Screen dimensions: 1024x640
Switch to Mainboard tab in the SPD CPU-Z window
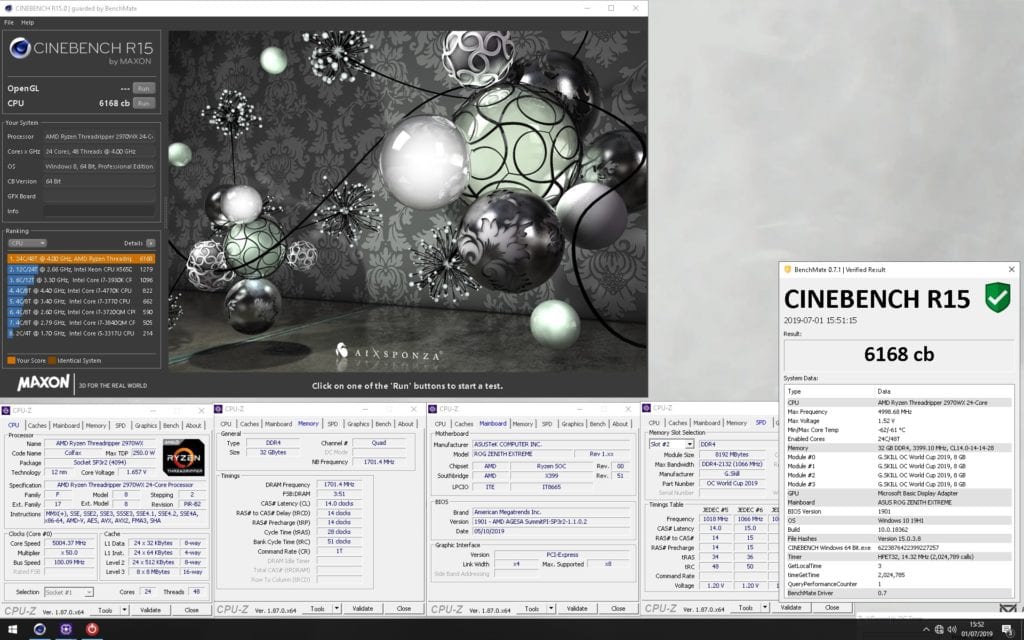click(707, 423)
